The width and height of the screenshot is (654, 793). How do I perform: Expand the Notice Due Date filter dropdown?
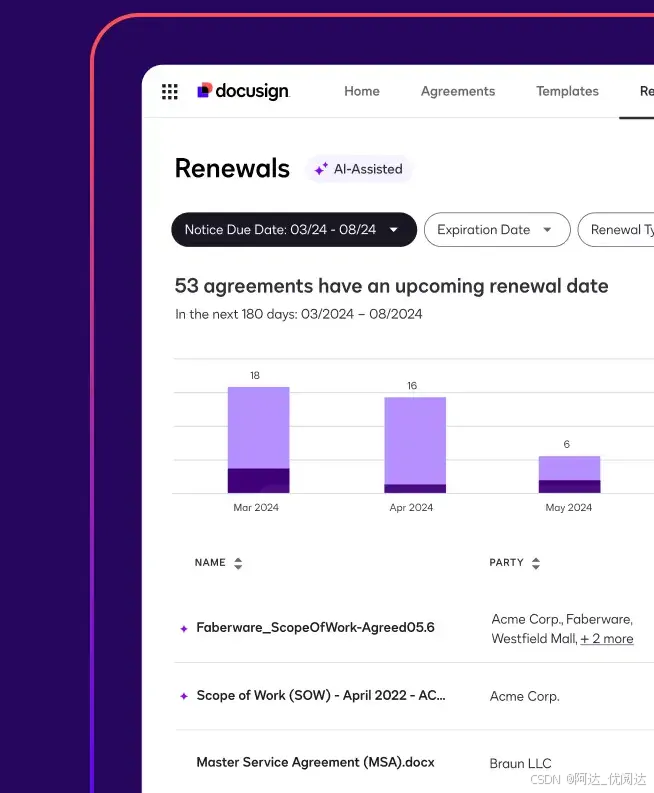click(x=294, y=230)
